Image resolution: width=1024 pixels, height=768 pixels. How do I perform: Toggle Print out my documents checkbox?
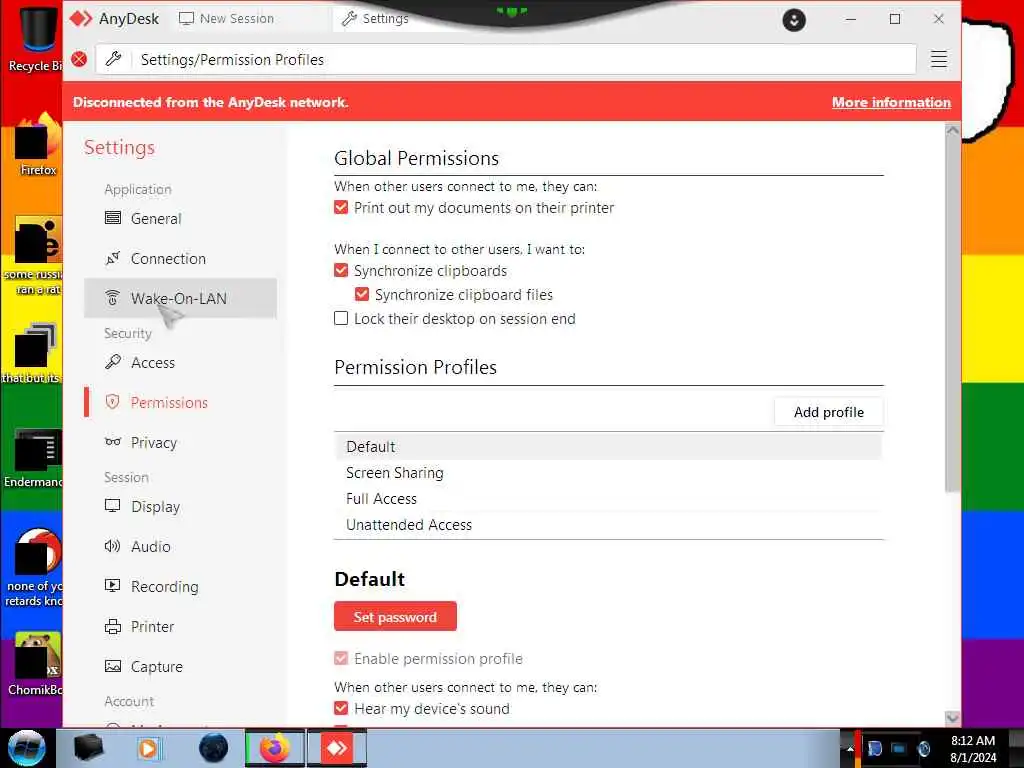[x=341, y=208]
